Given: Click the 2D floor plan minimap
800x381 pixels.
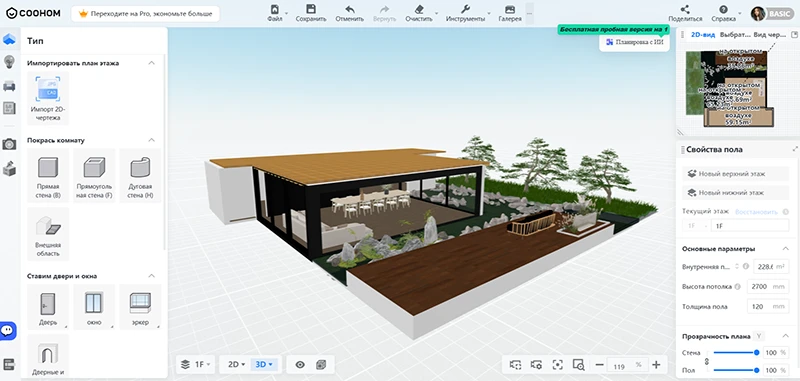Looking at the screenshot, I should pos(730,89).
